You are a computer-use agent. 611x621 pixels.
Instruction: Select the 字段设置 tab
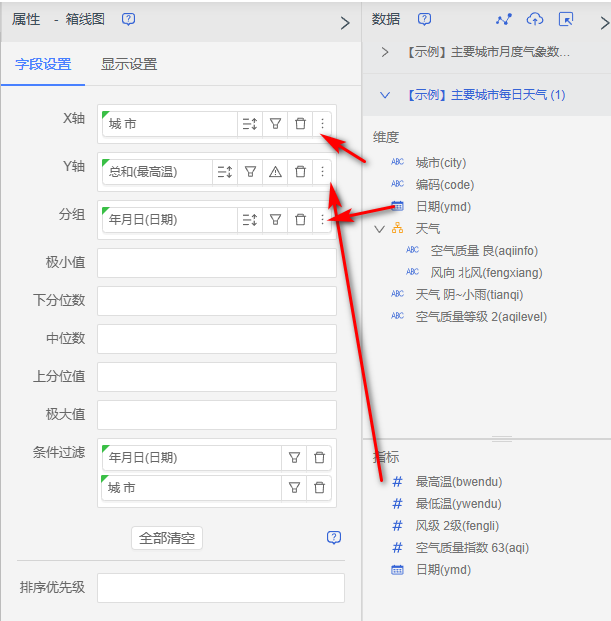[x=43, y=65]
